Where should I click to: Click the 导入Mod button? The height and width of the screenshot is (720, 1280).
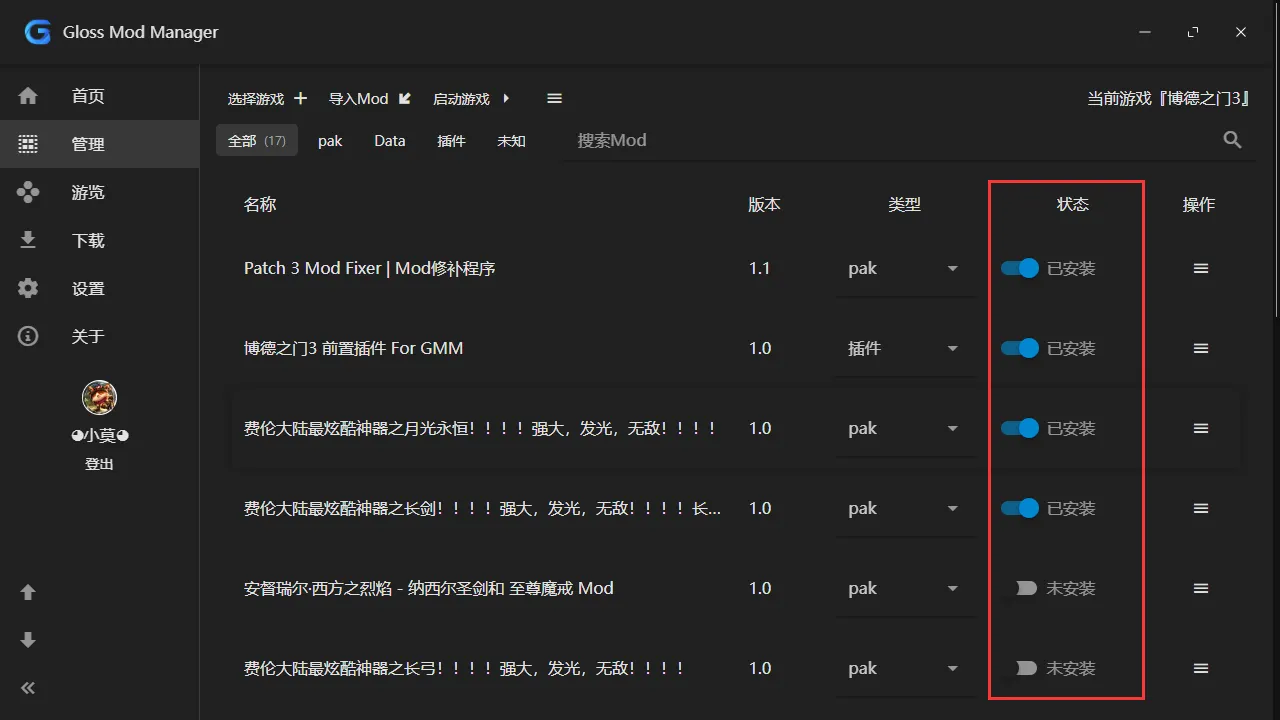click(369, 98)
